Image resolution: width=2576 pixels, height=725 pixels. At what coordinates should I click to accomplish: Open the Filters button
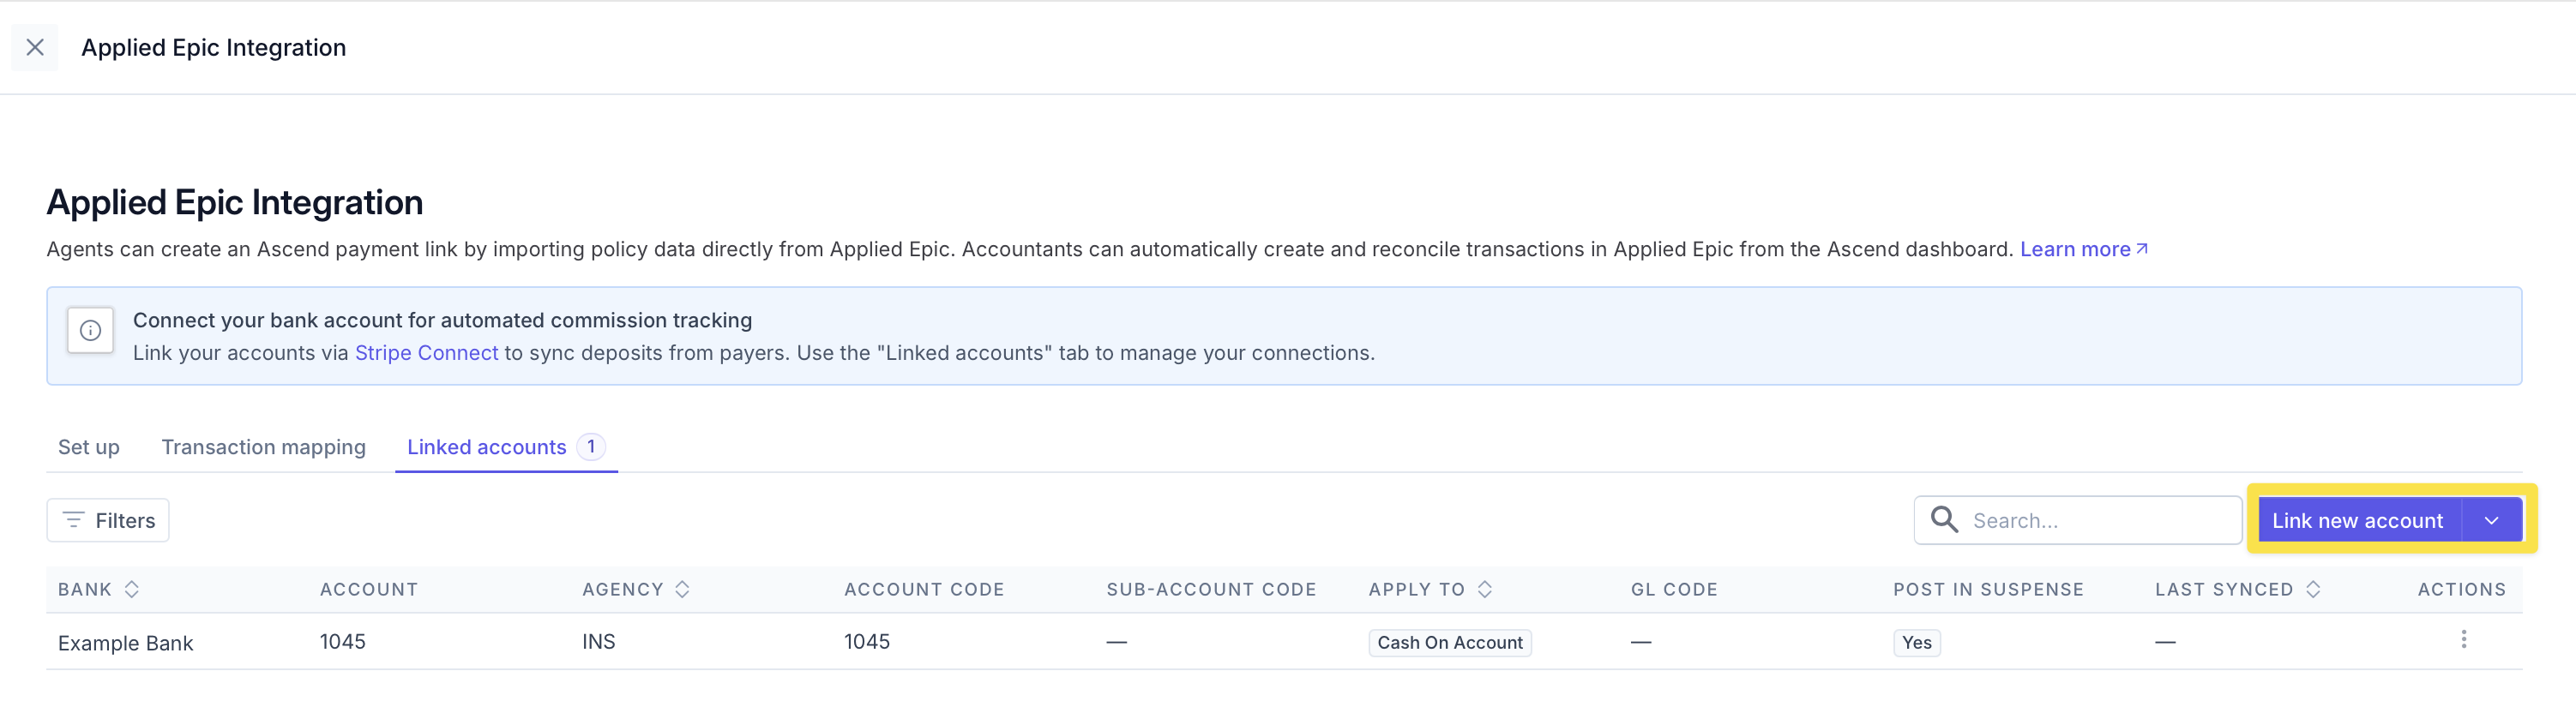point(108,520)
